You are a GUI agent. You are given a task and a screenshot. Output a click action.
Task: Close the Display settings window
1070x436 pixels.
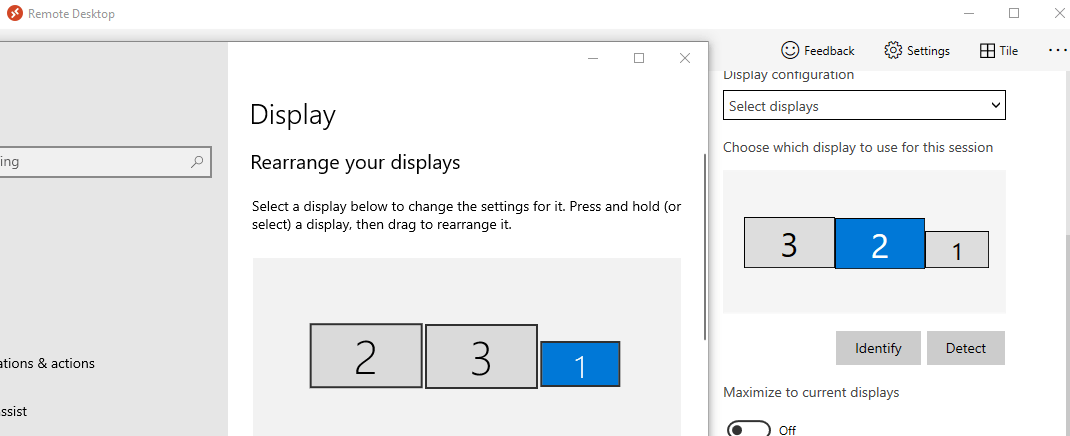[685, 59]
